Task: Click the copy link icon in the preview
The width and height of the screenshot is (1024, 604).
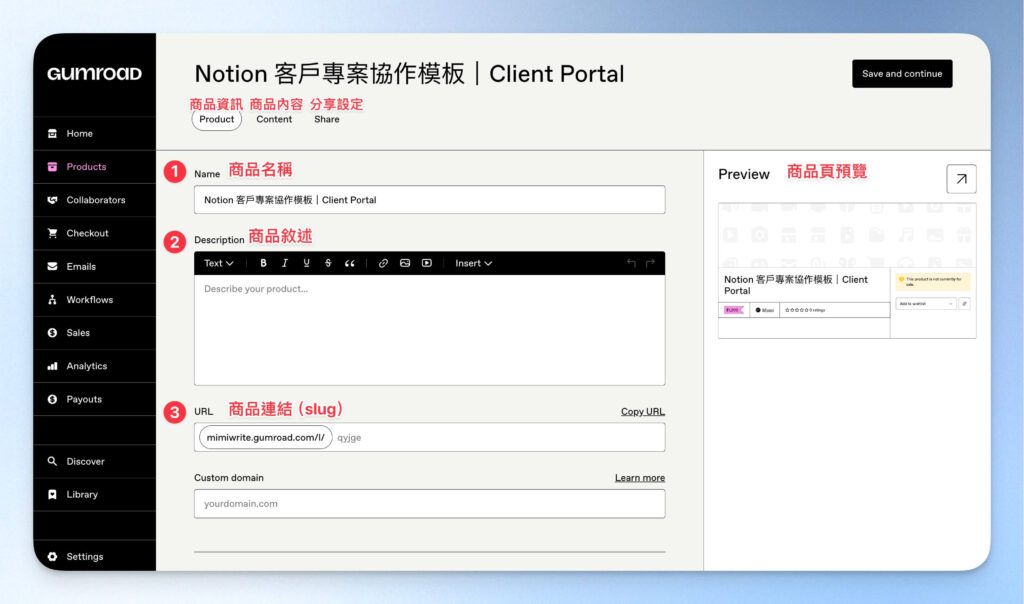Action: pyautogui.click(x=965, y=304)
